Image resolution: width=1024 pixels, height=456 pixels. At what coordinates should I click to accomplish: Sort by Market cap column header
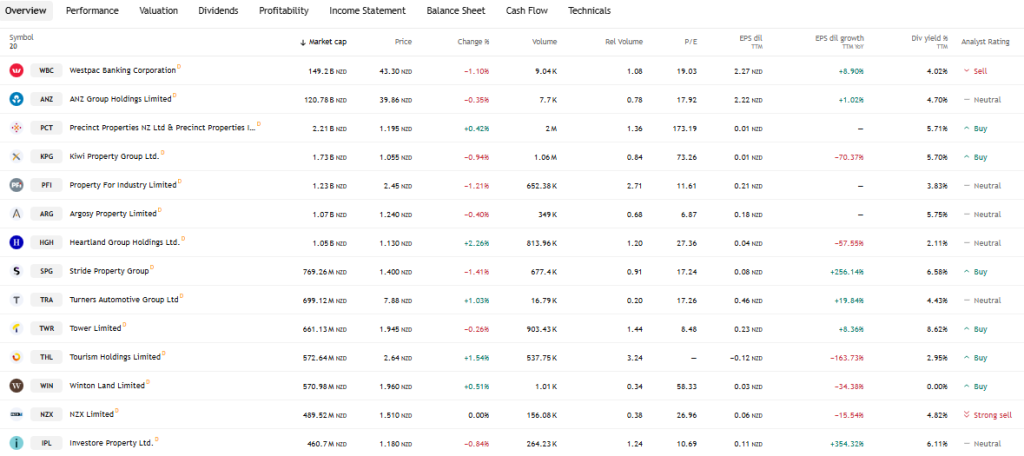pyautogui.click(x=323, y=42)
